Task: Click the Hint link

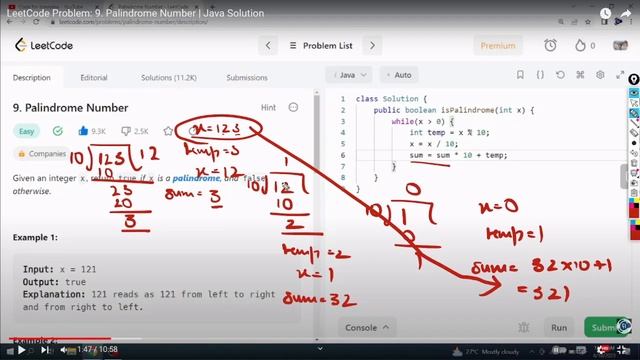Action: [x=268, y=107]
